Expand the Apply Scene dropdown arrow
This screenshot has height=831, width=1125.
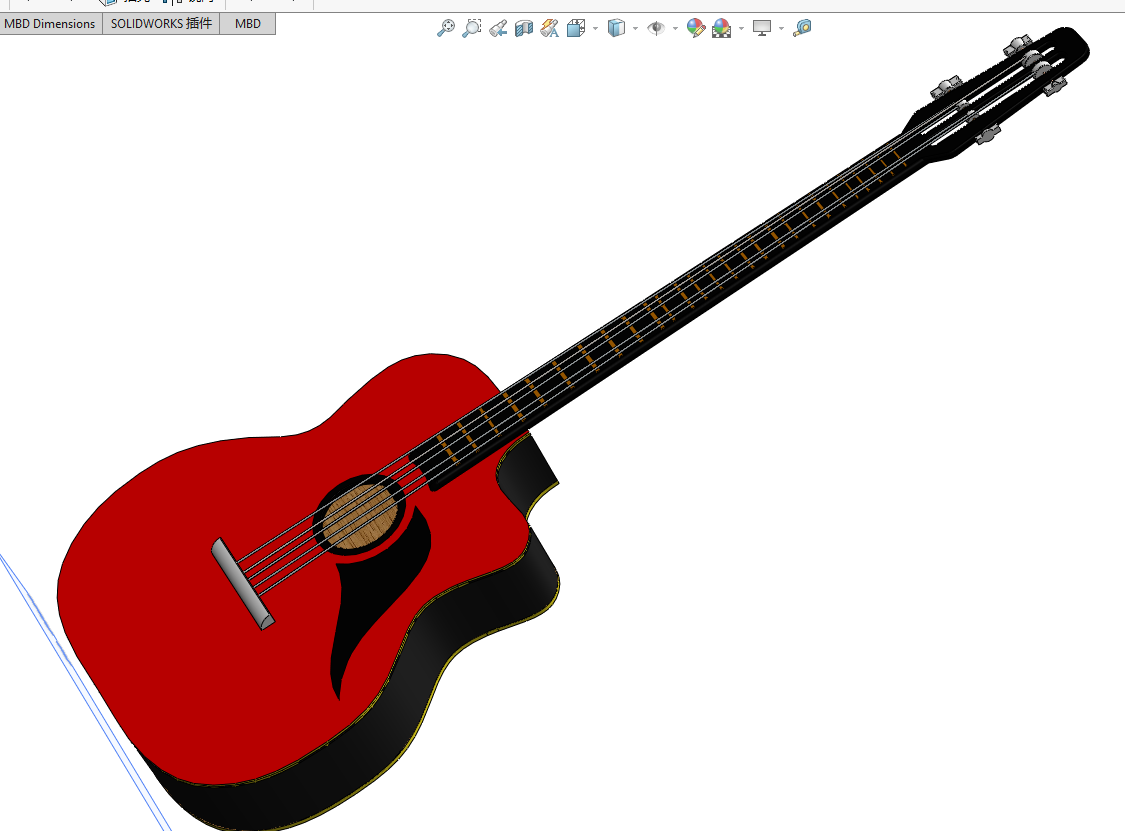coord(741,29)
